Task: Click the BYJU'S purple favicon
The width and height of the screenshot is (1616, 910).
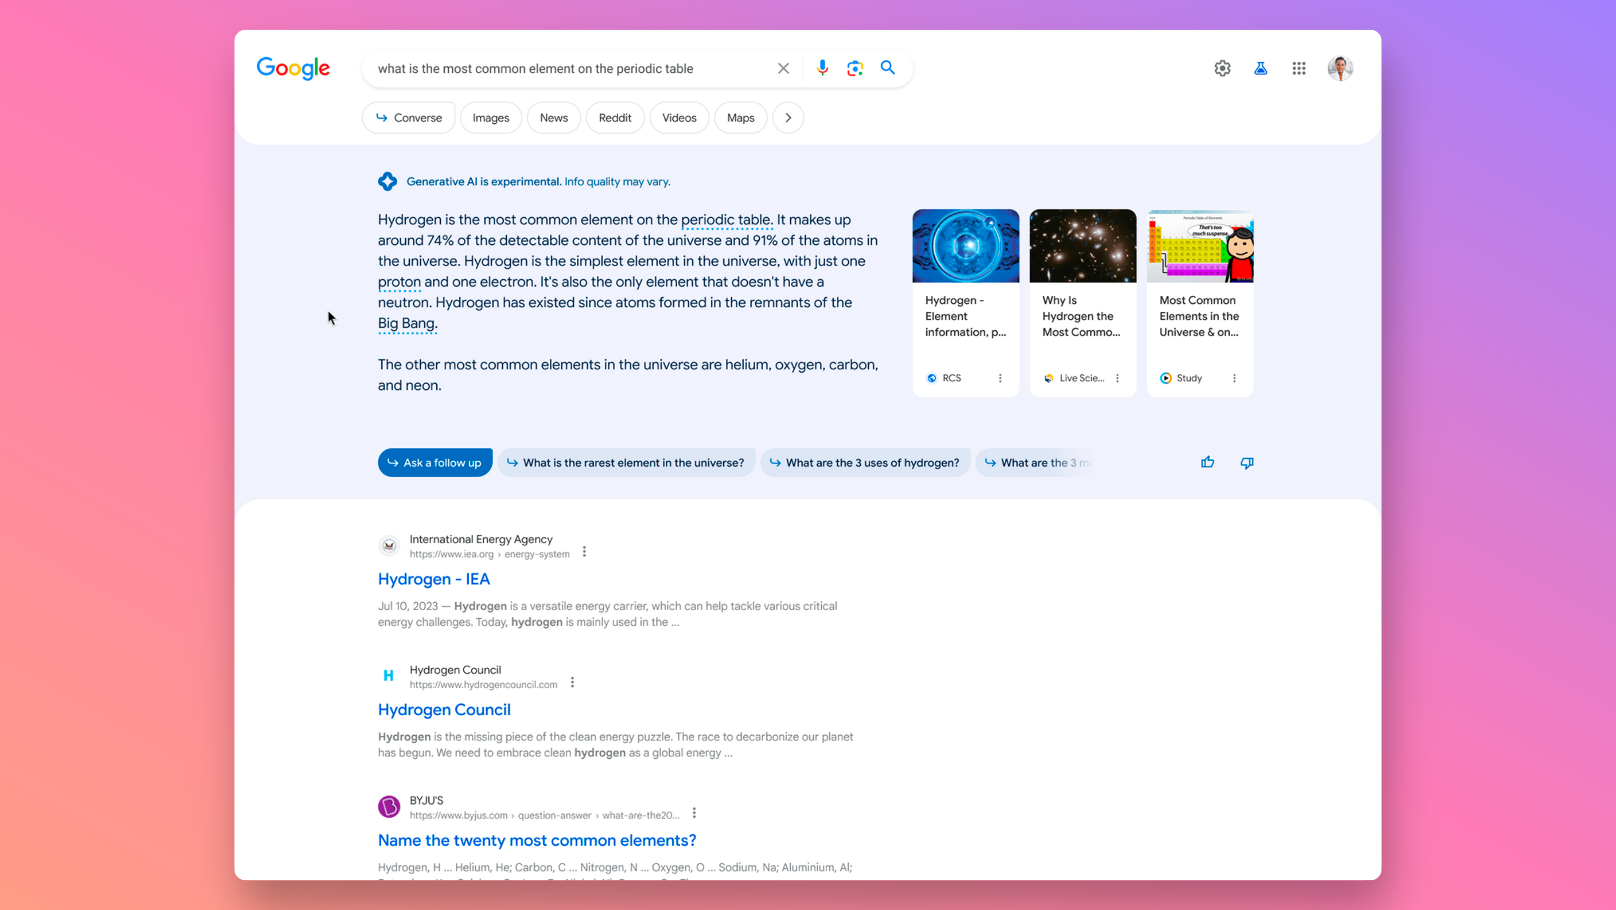Action: click(389, 806)
